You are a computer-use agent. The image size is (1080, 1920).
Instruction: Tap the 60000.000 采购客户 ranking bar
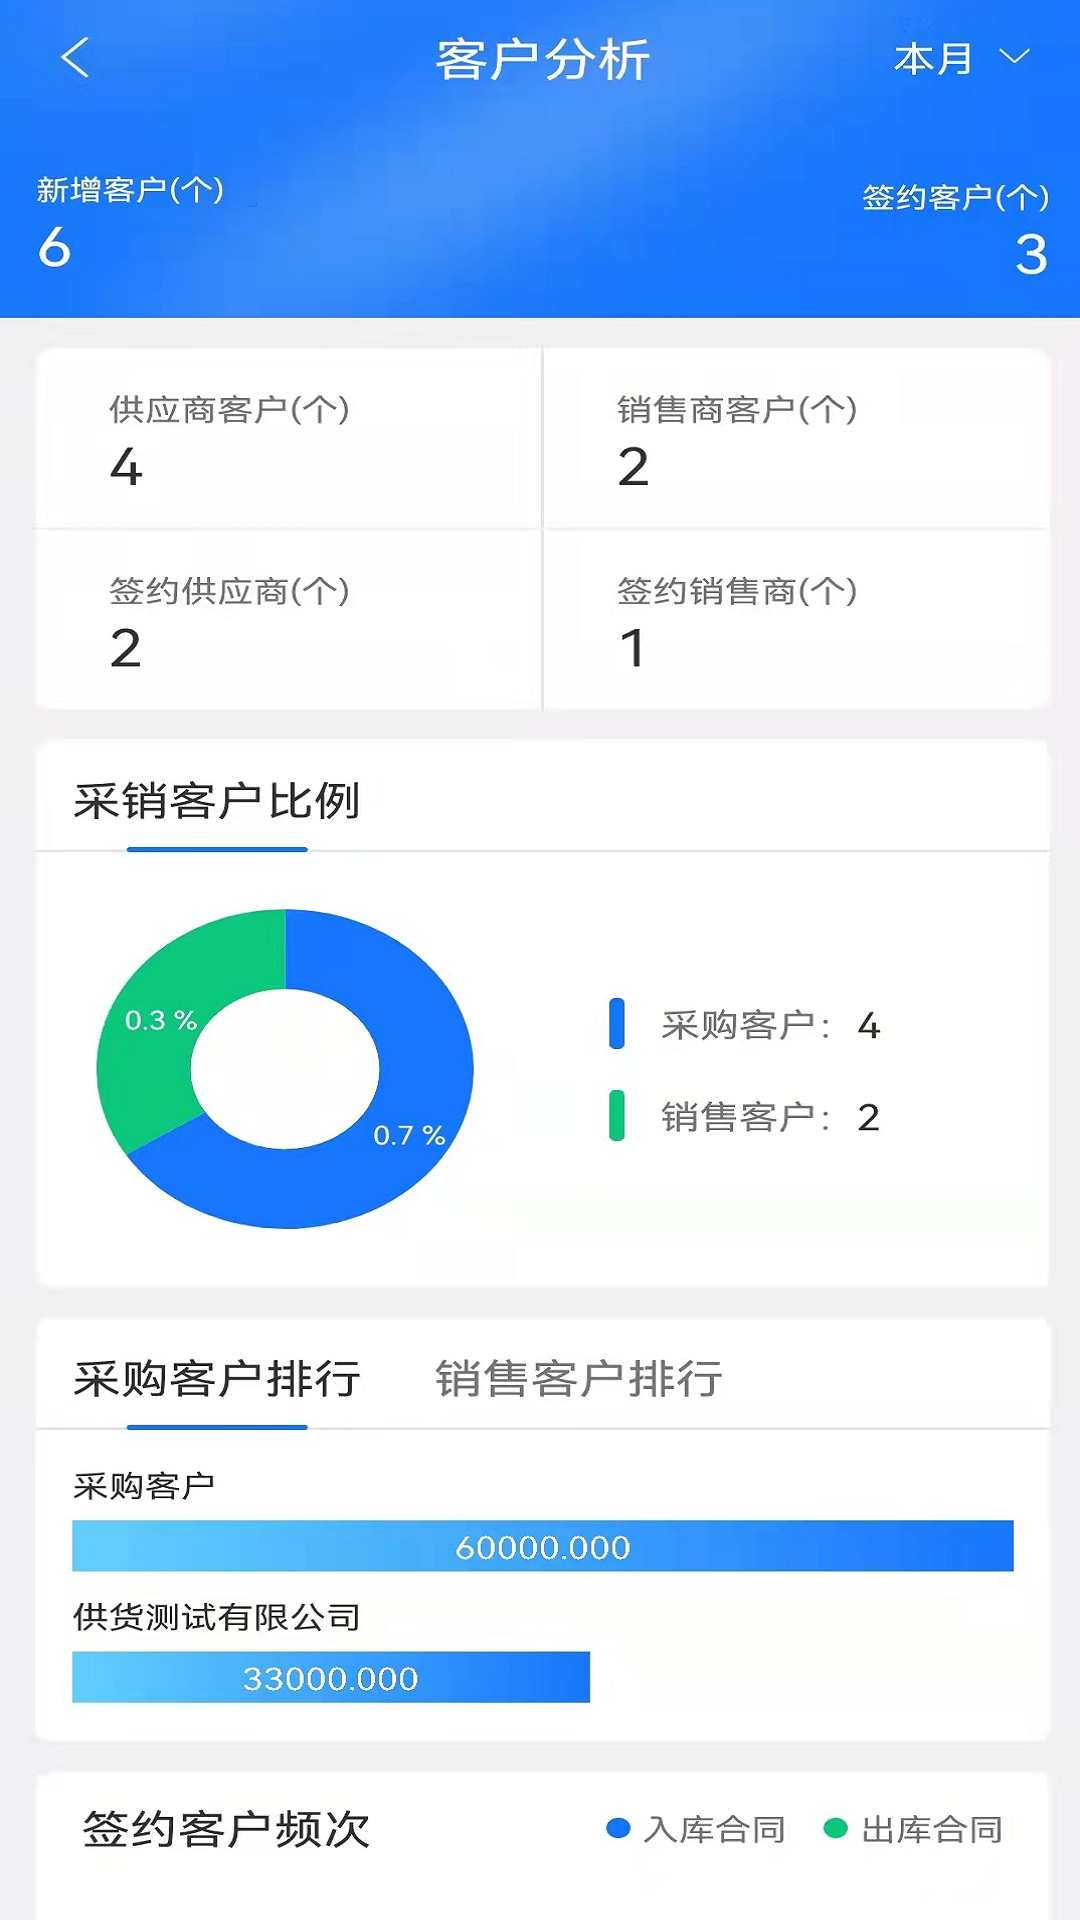click(542, 1546)
